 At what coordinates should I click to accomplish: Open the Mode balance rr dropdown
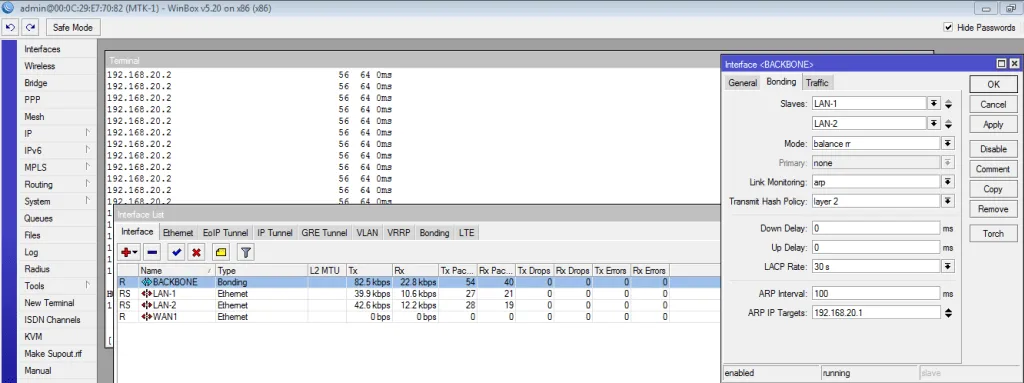point(948,143)
